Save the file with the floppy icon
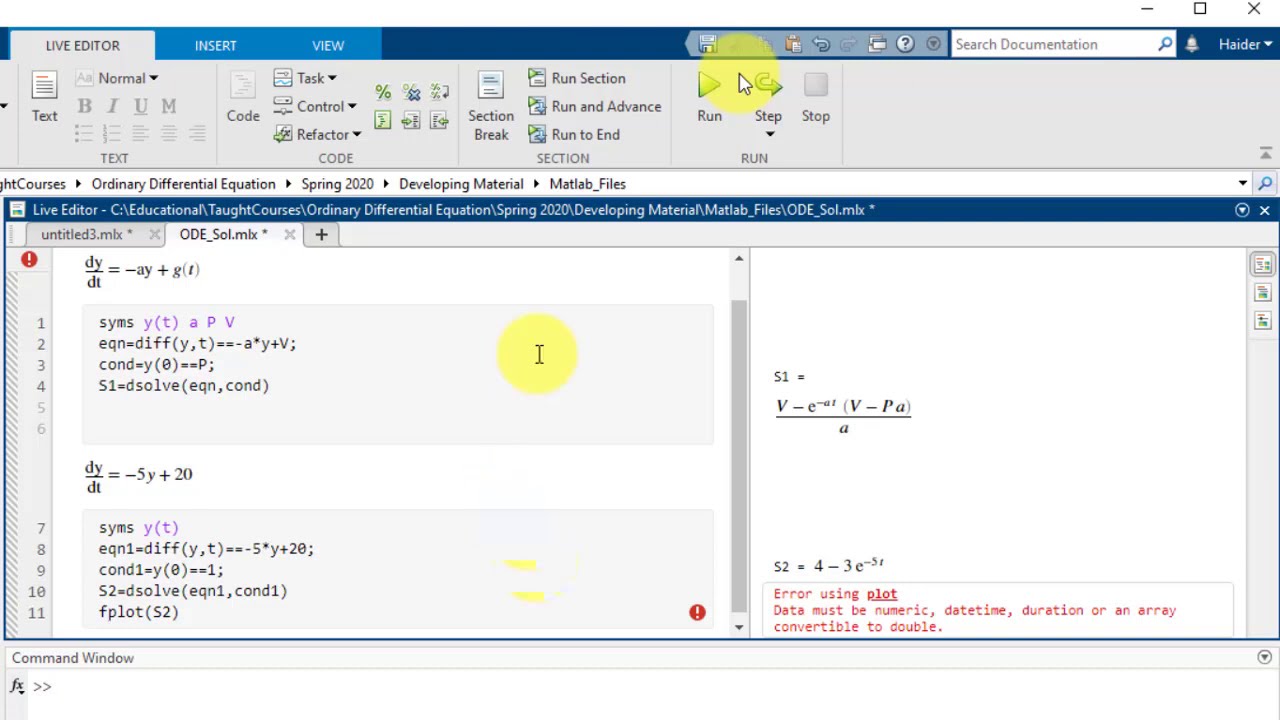The image size is (1280, 720). click(707, 44)
